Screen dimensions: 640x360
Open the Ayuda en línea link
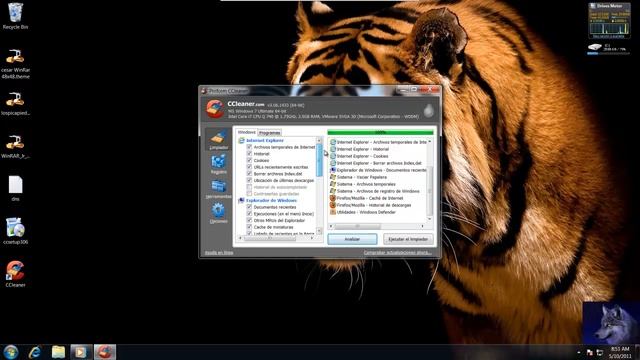(219, 253)
